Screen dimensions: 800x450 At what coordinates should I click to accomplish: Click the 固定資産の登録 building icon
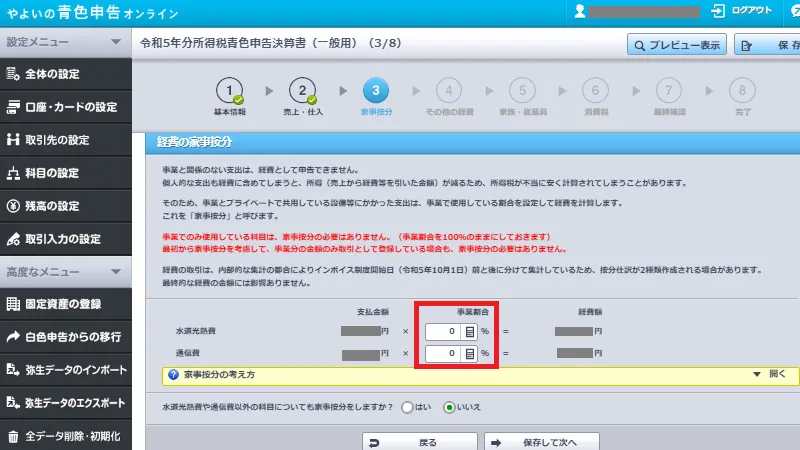click(13, 304)
